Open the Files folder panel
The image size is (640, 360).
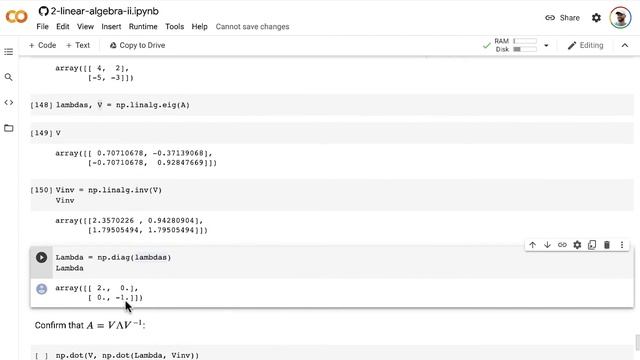click(x=9, y=128)
